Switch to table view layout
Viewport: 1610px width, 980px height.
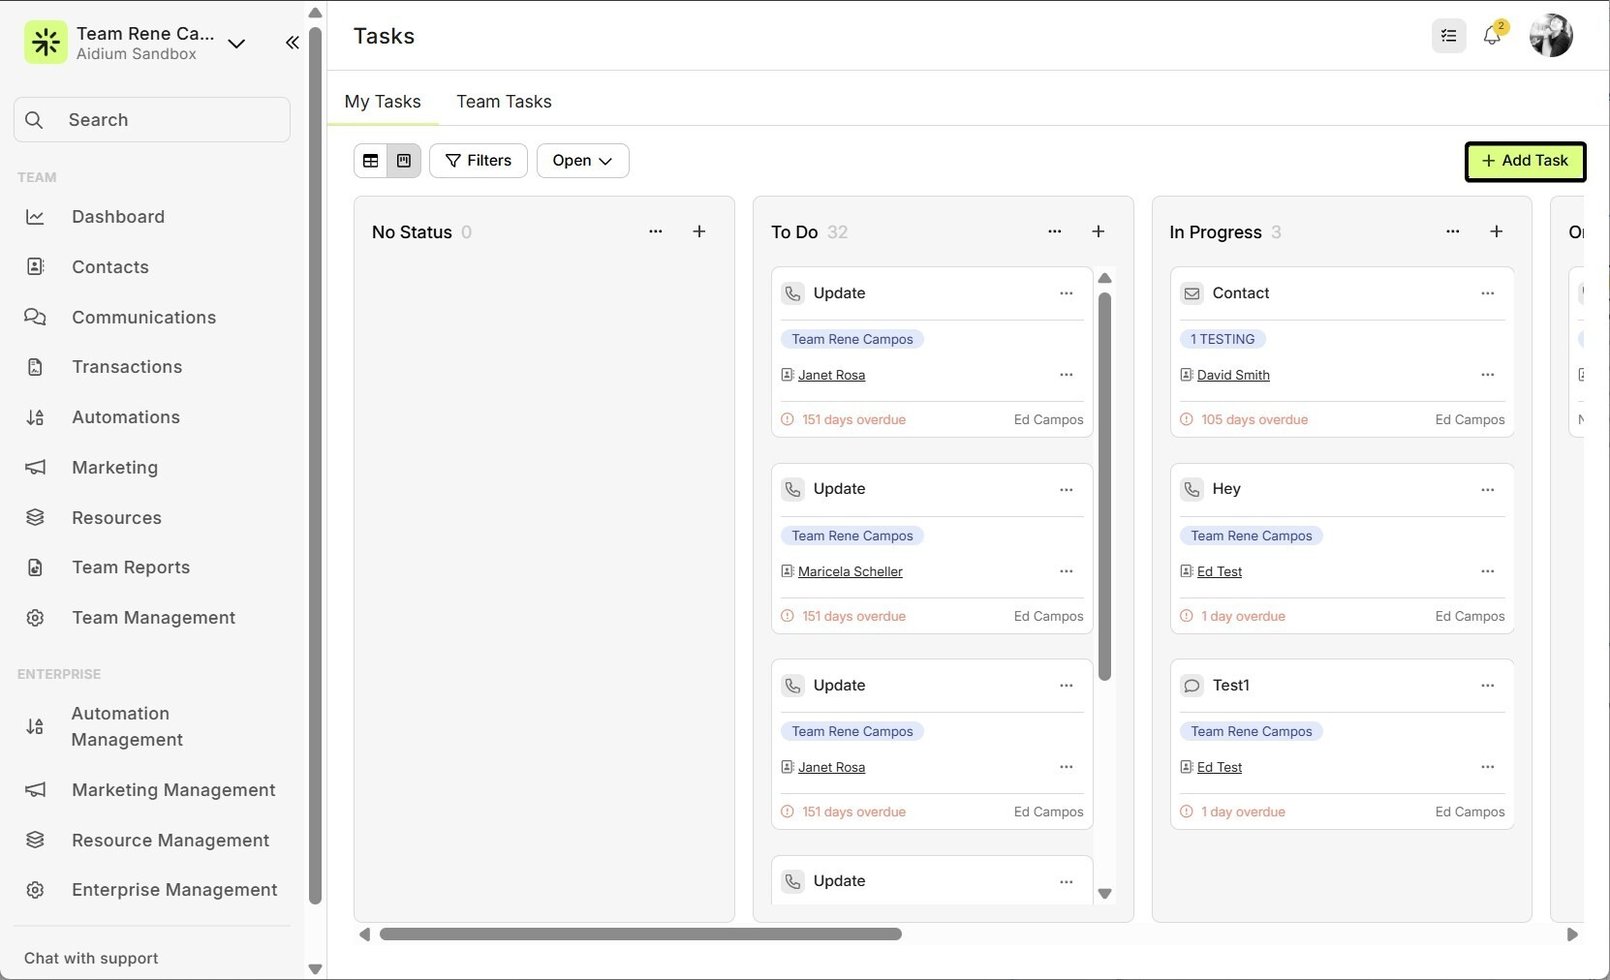(x=371, y=161)
